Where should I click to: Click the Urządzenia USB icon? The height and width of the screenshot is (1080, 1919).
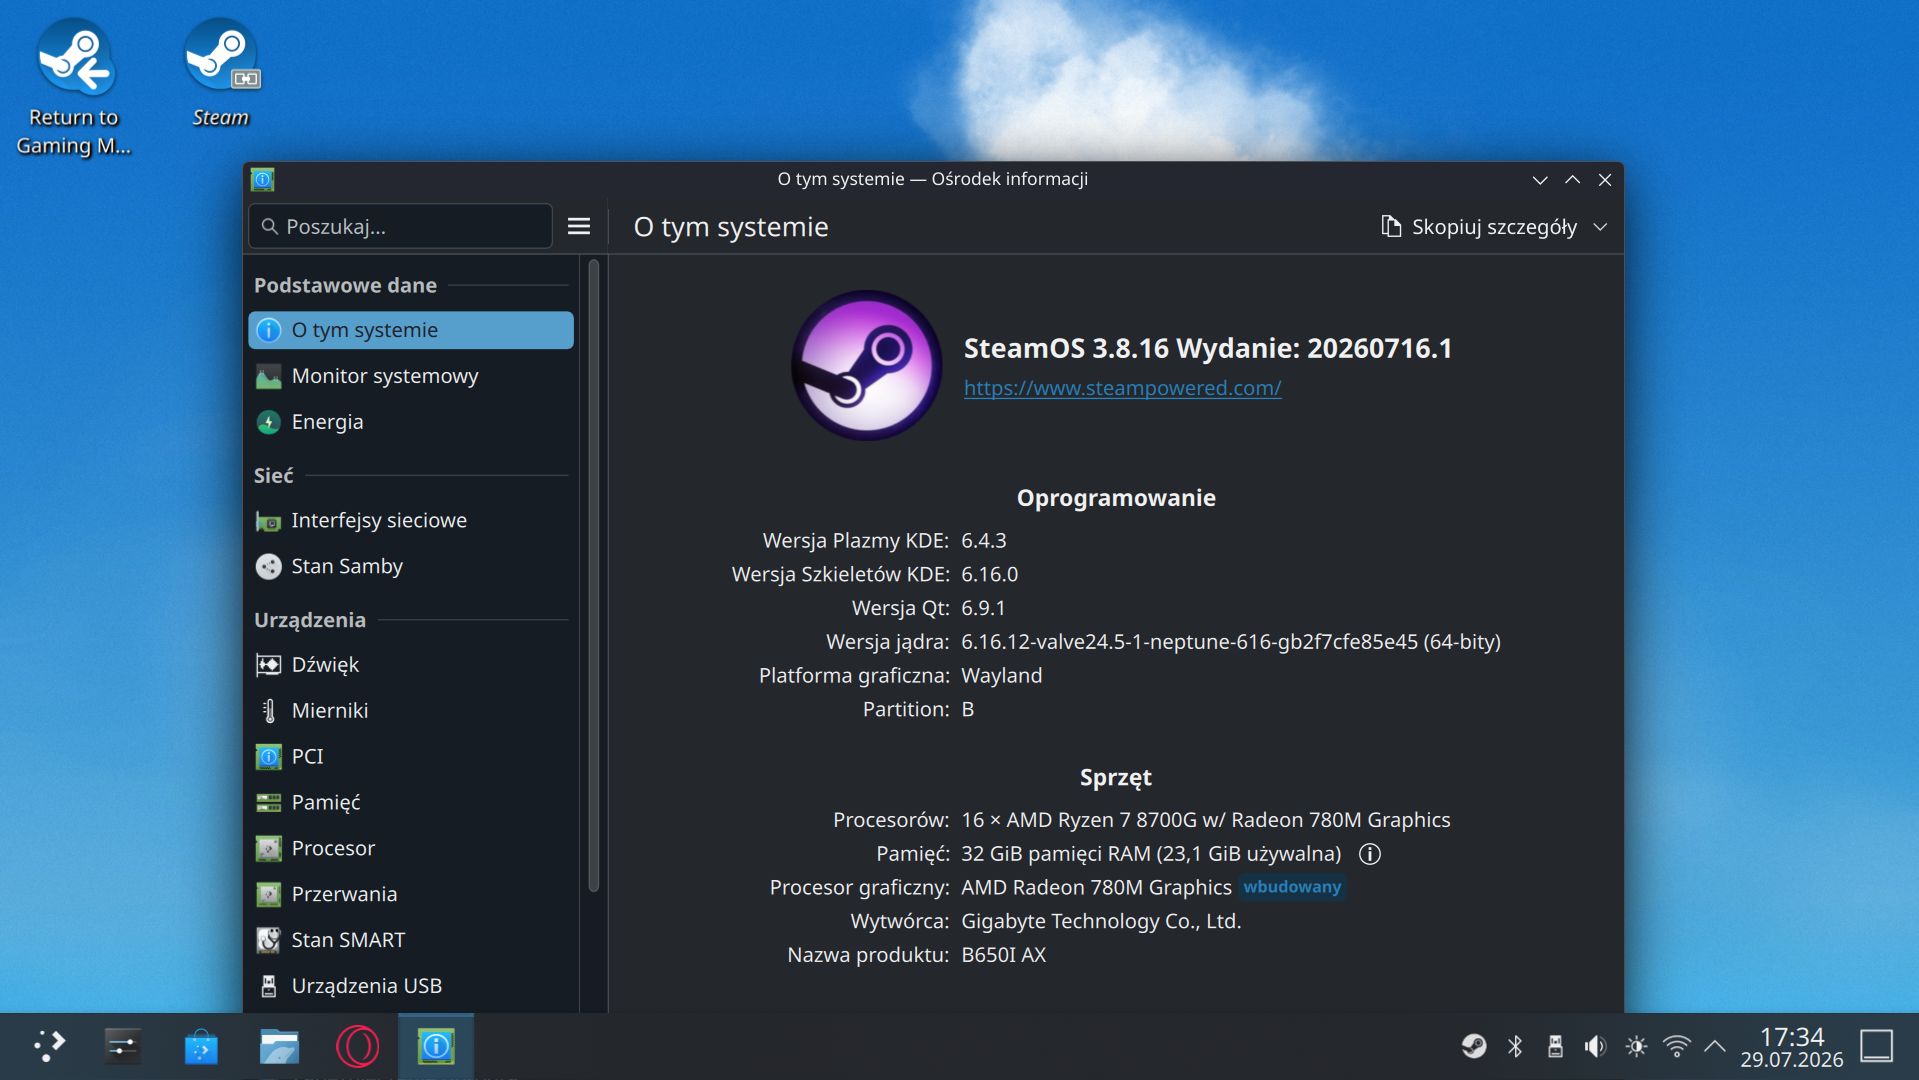(x=268, y=986)
